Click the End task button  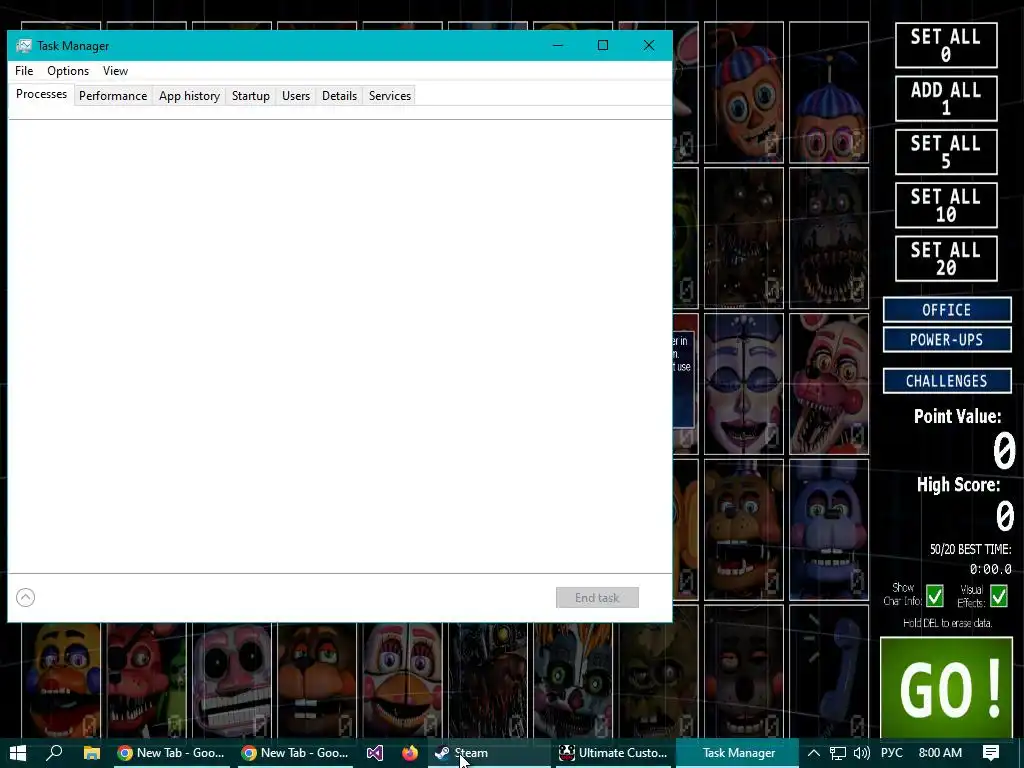pyautogui.click(x=597, y=598)
